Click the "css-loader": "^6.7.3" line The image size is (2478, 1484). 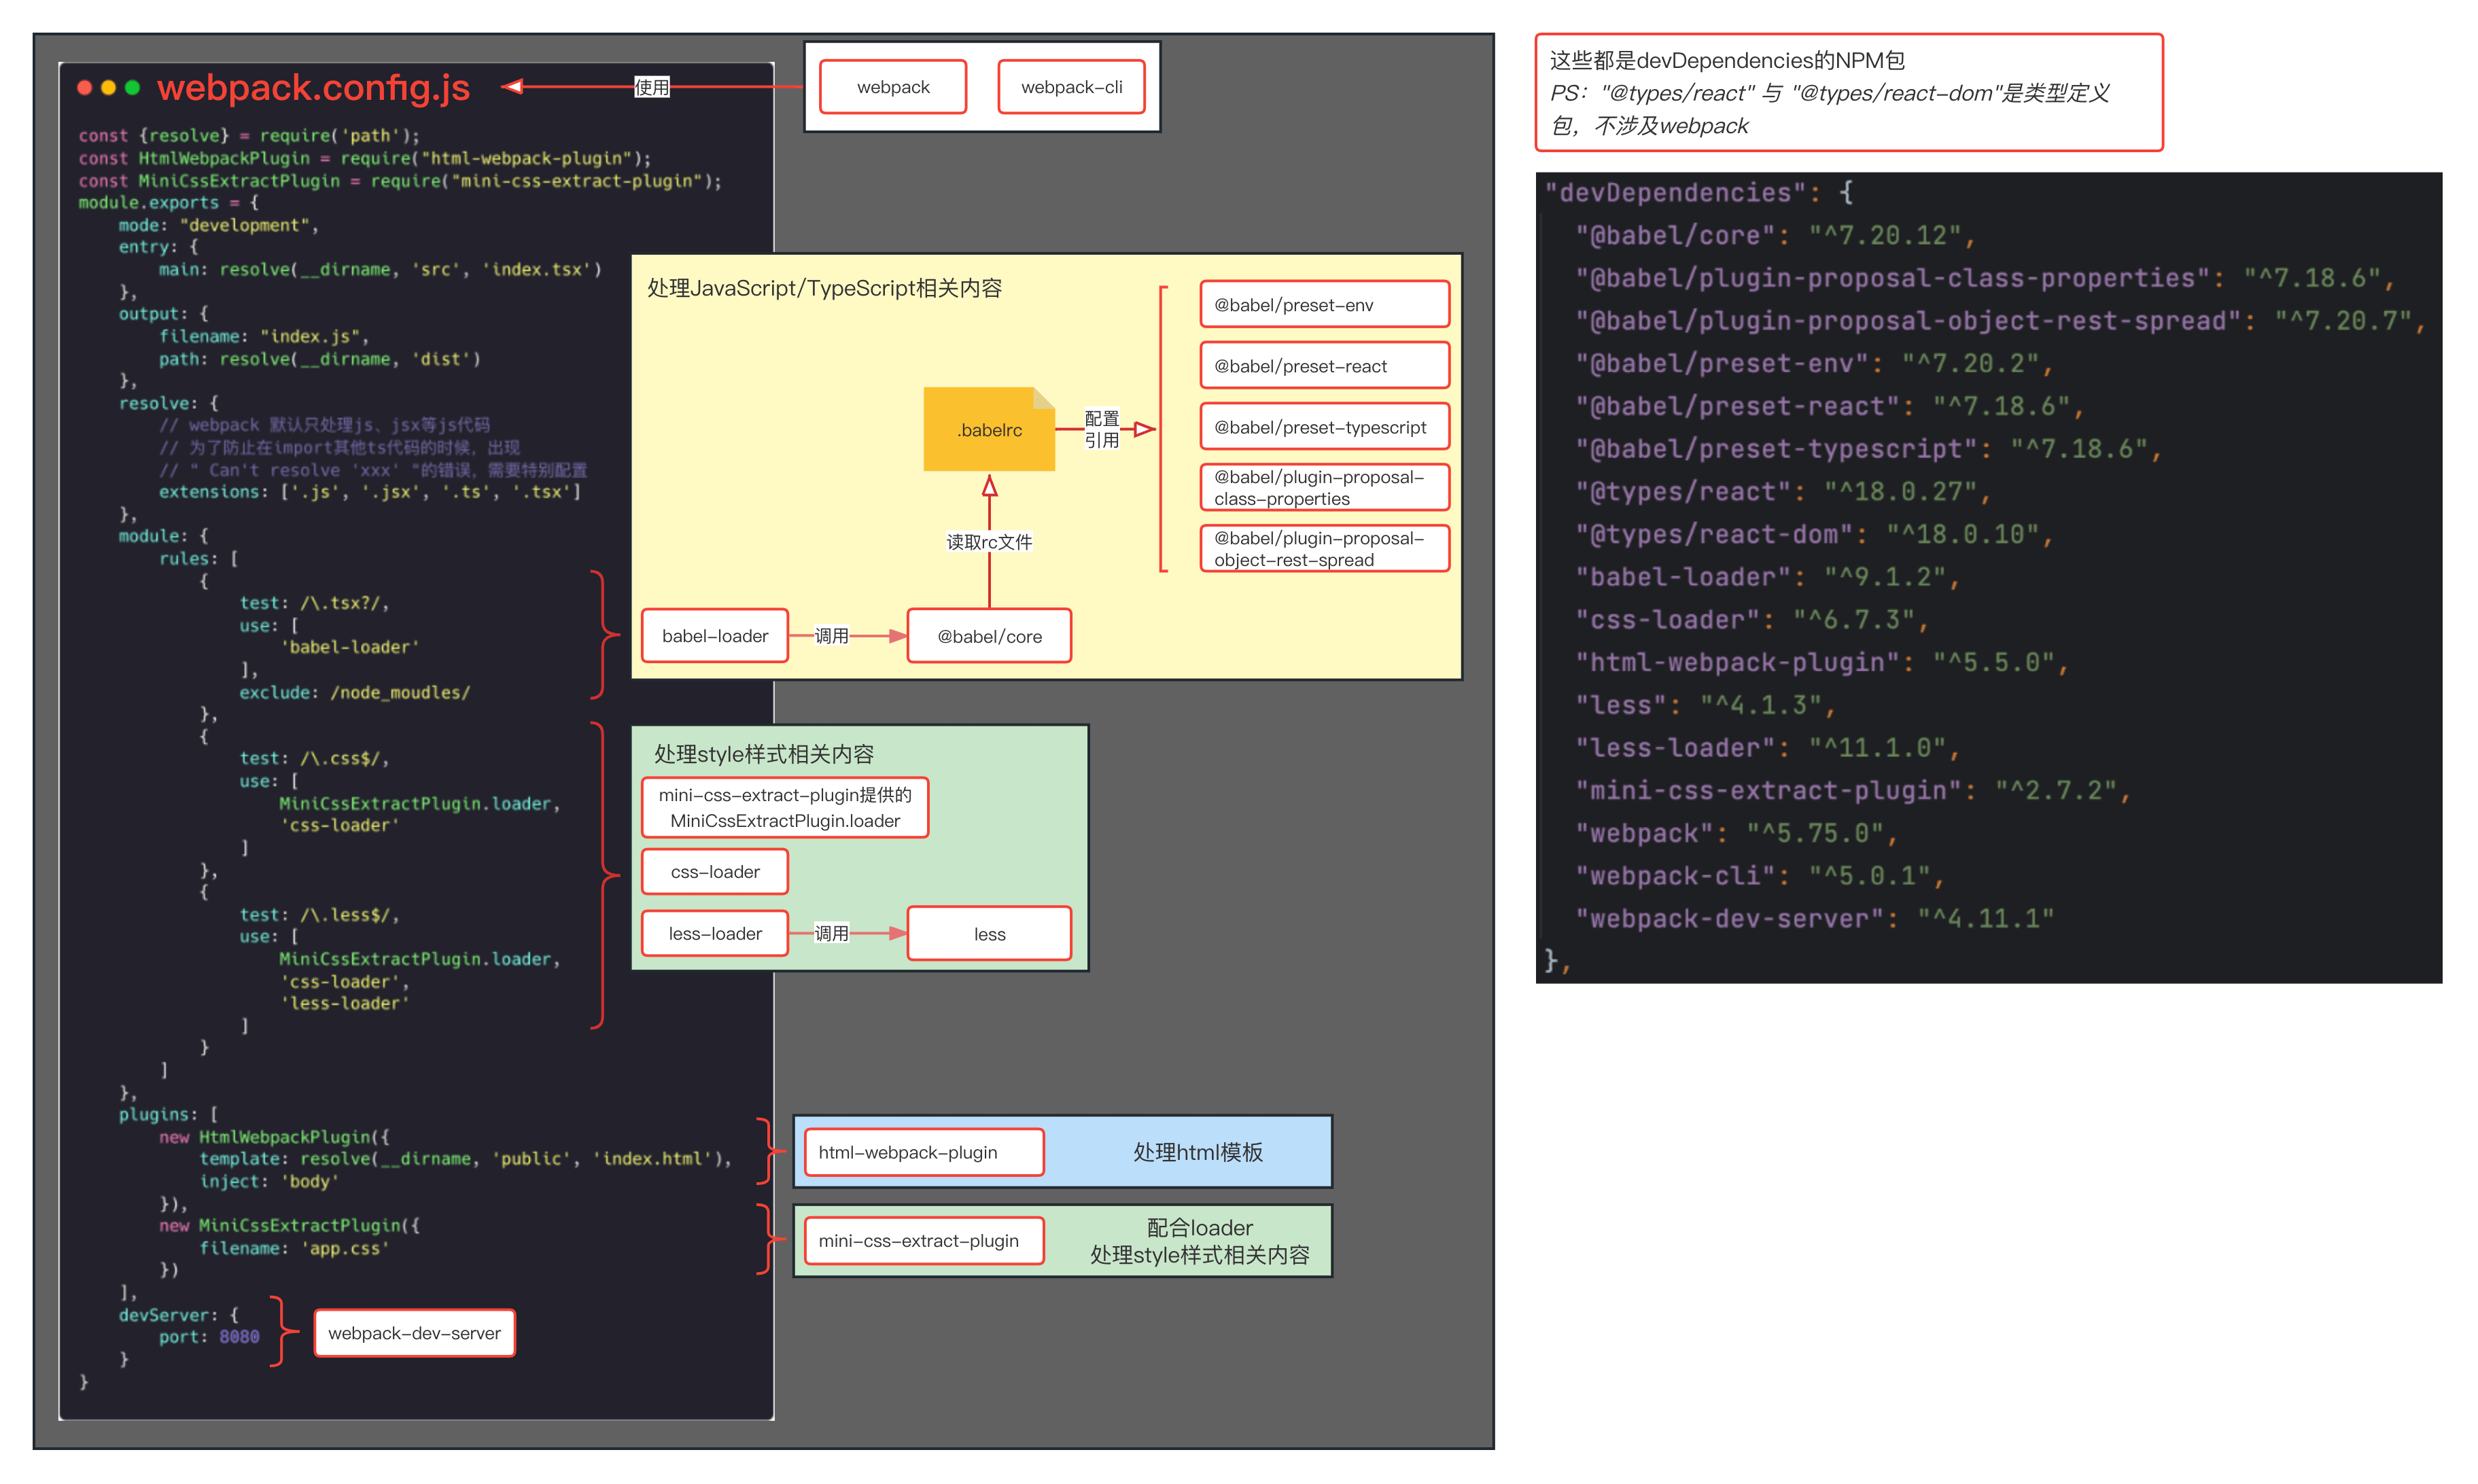[x=1752, y=619]
